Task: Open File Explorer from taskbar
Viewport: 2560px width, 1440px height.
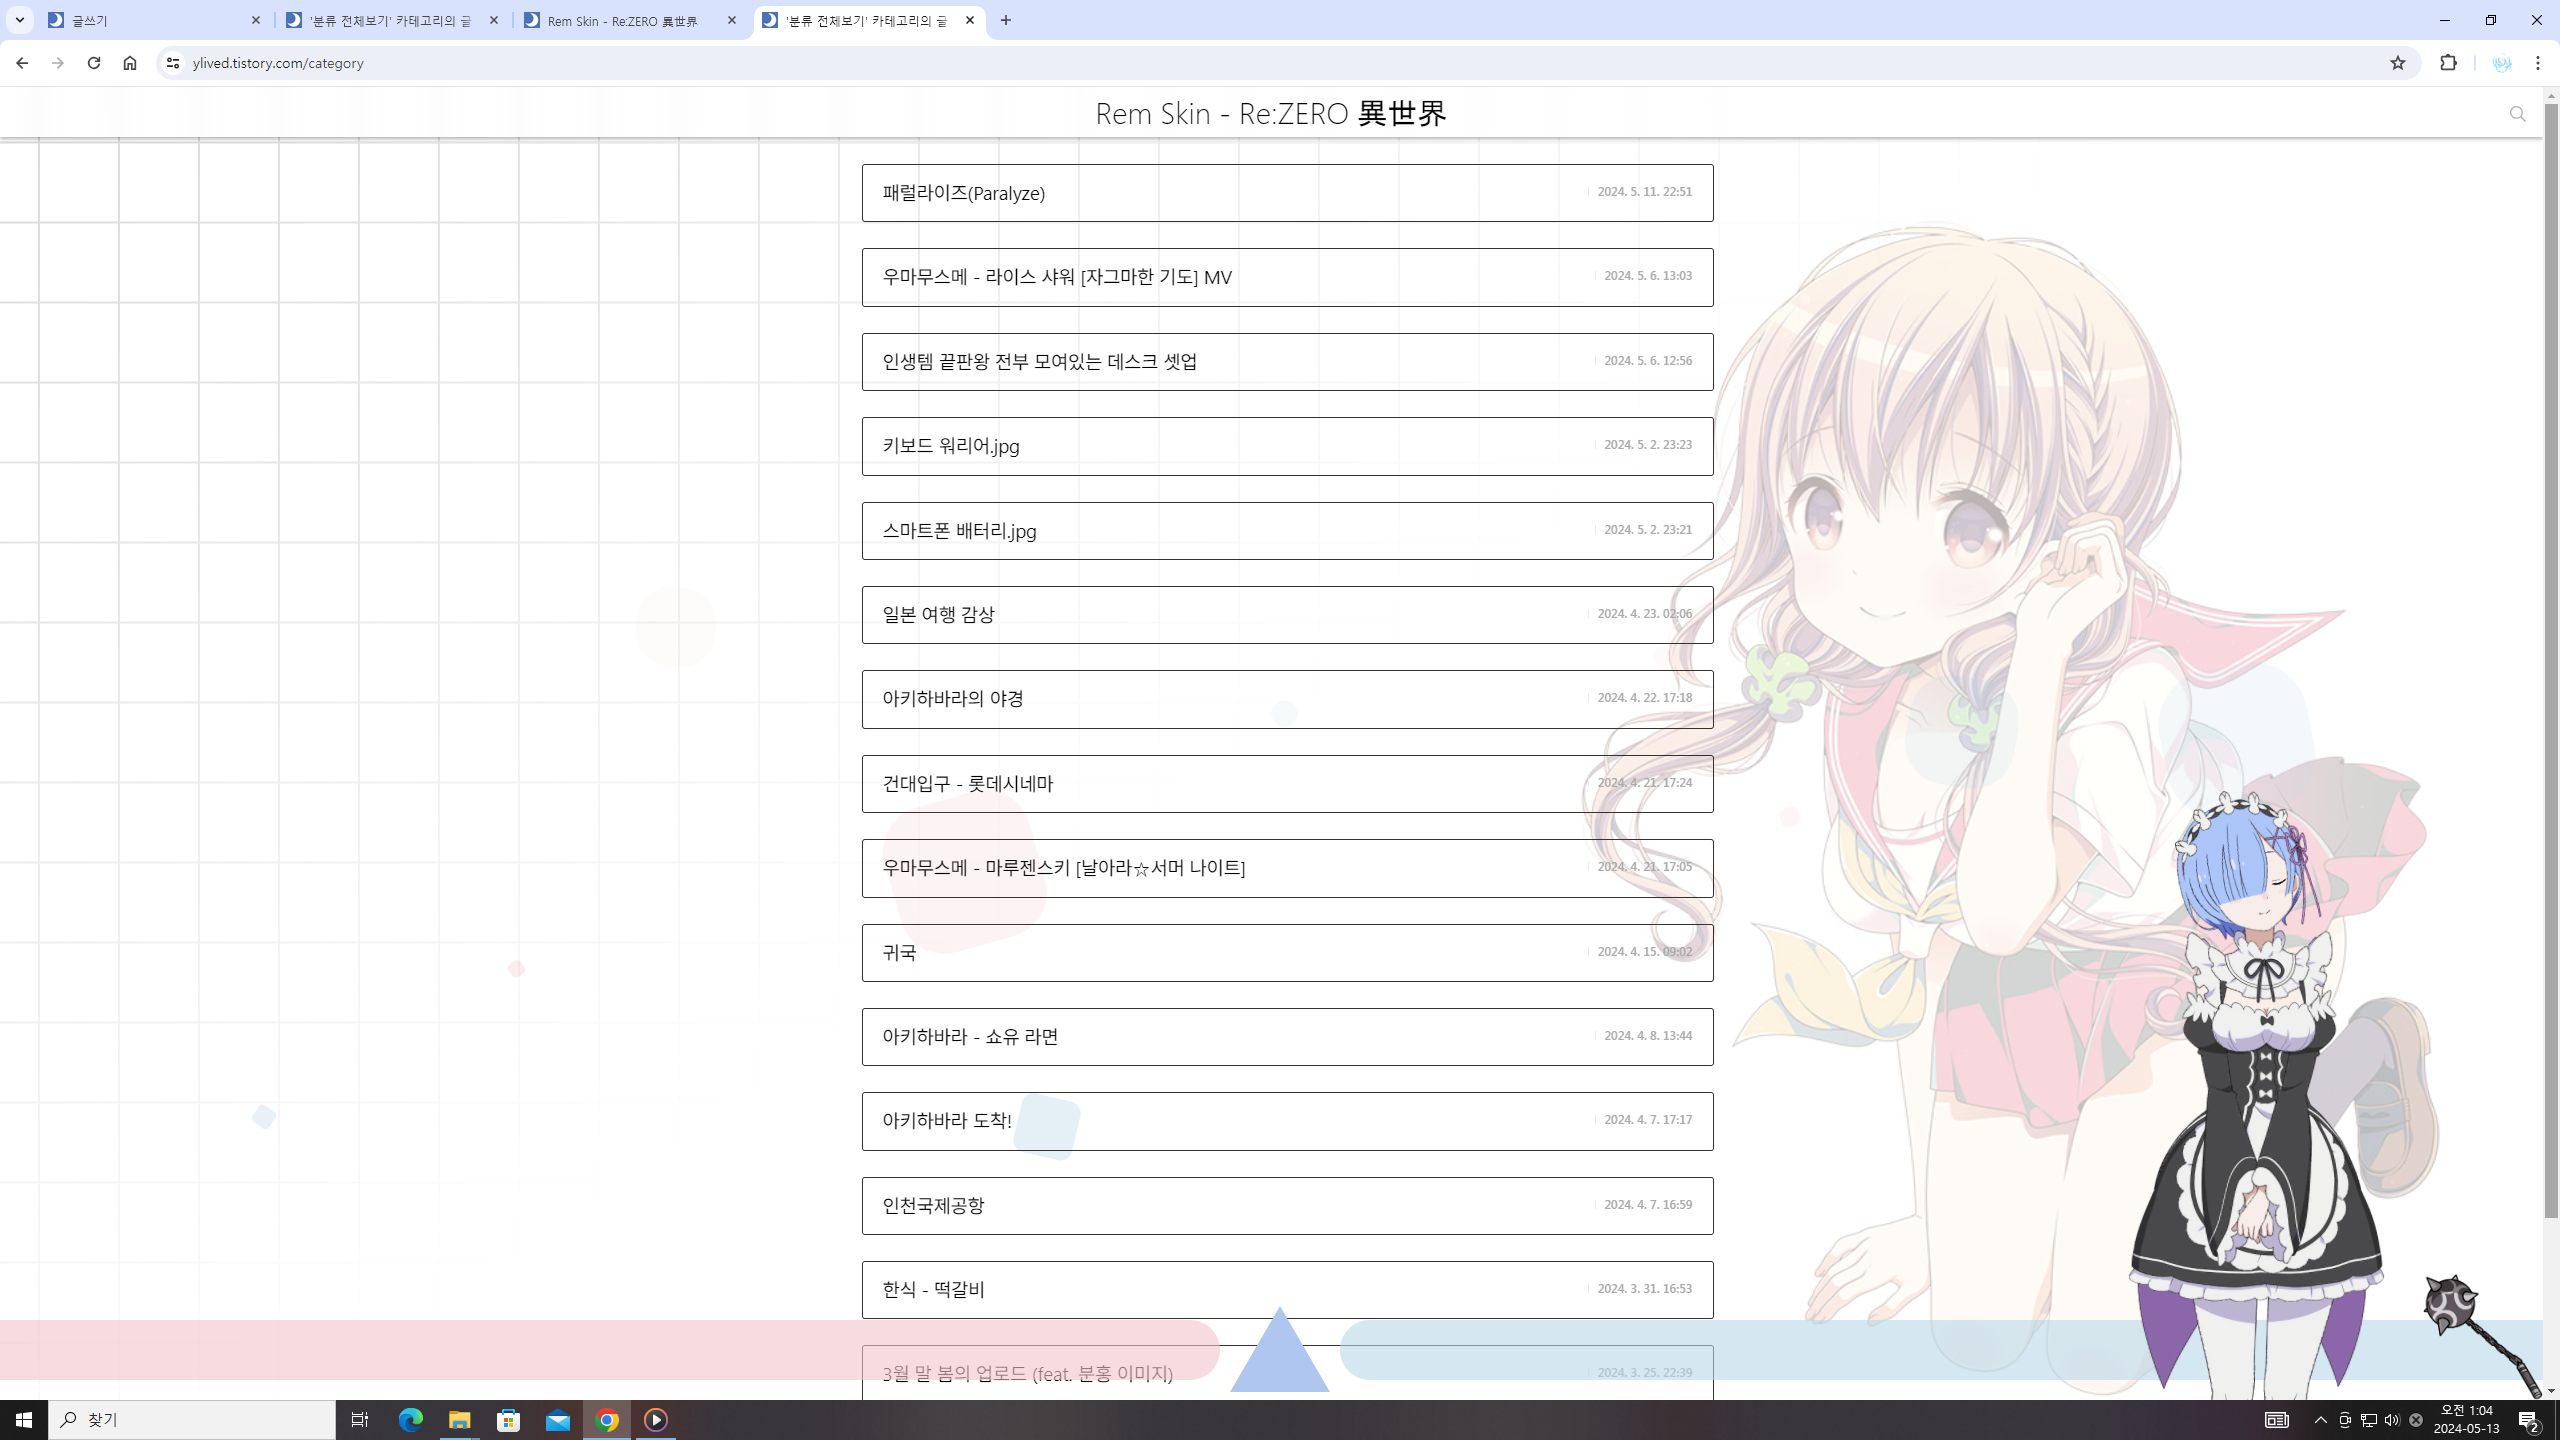Action: point(459,1419)
